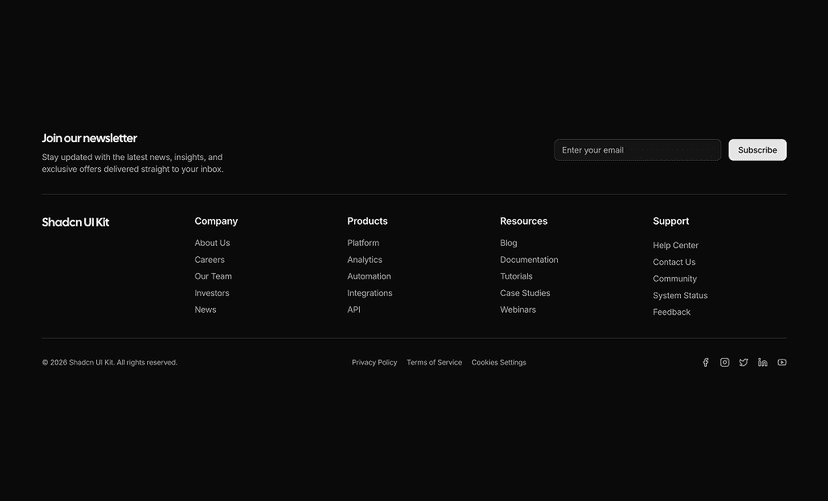View the API link
The image size is (828, 501).
354,310
